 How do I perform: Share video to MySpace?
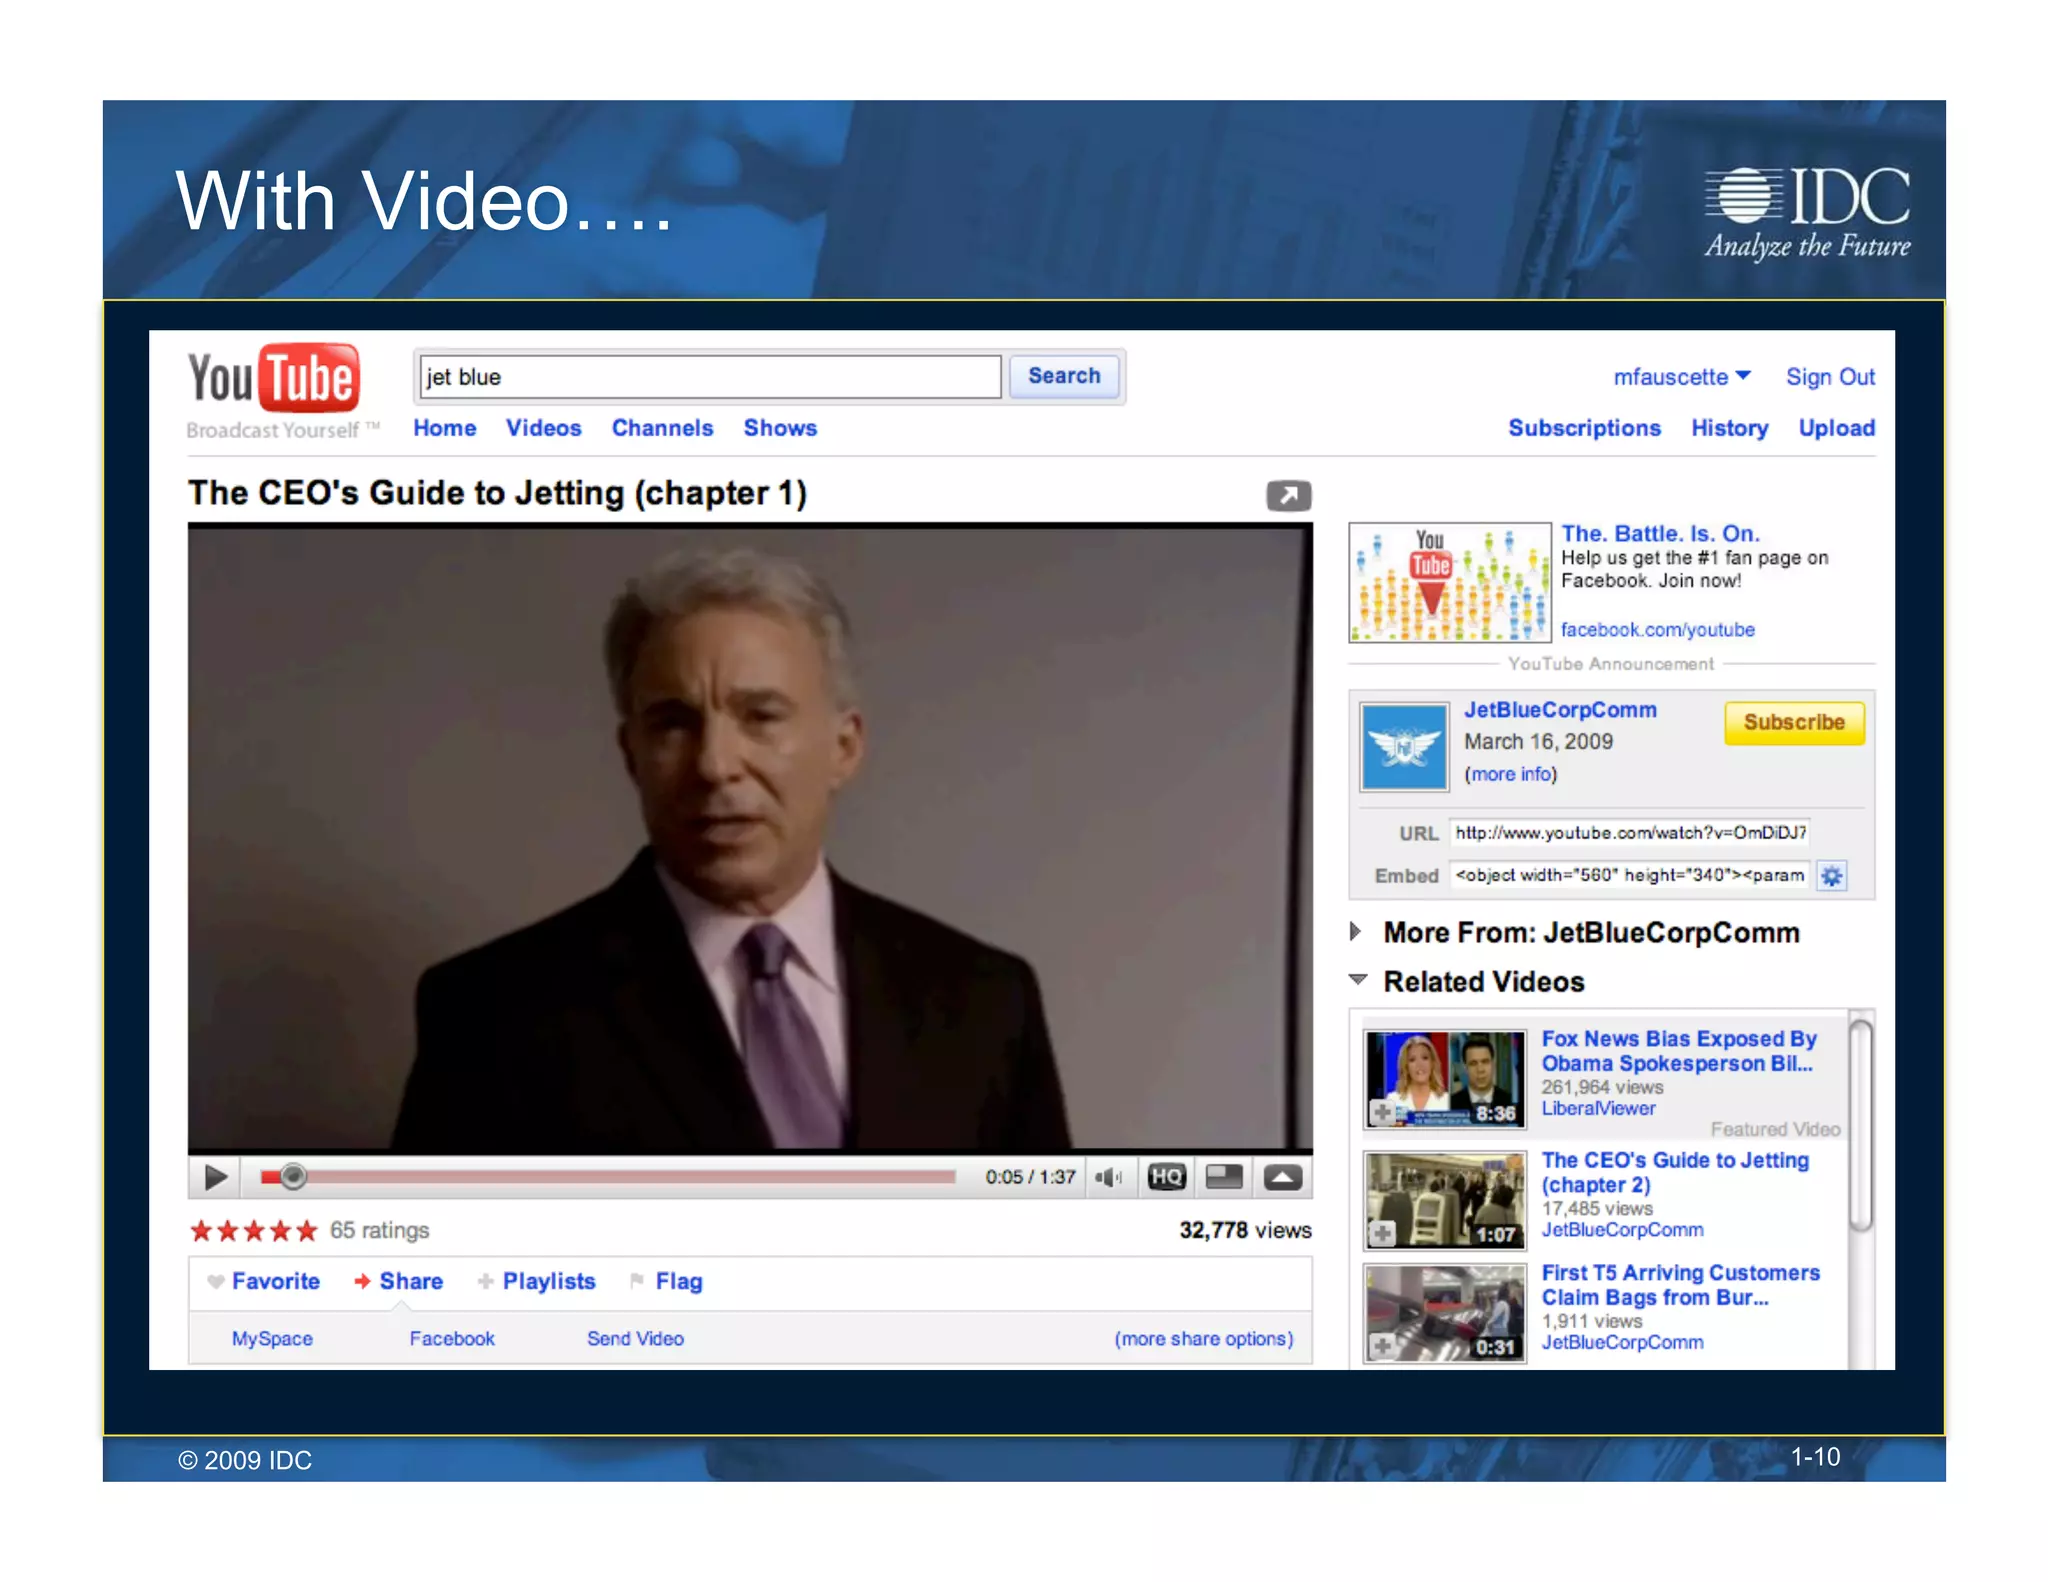(x=272, y=1338)
